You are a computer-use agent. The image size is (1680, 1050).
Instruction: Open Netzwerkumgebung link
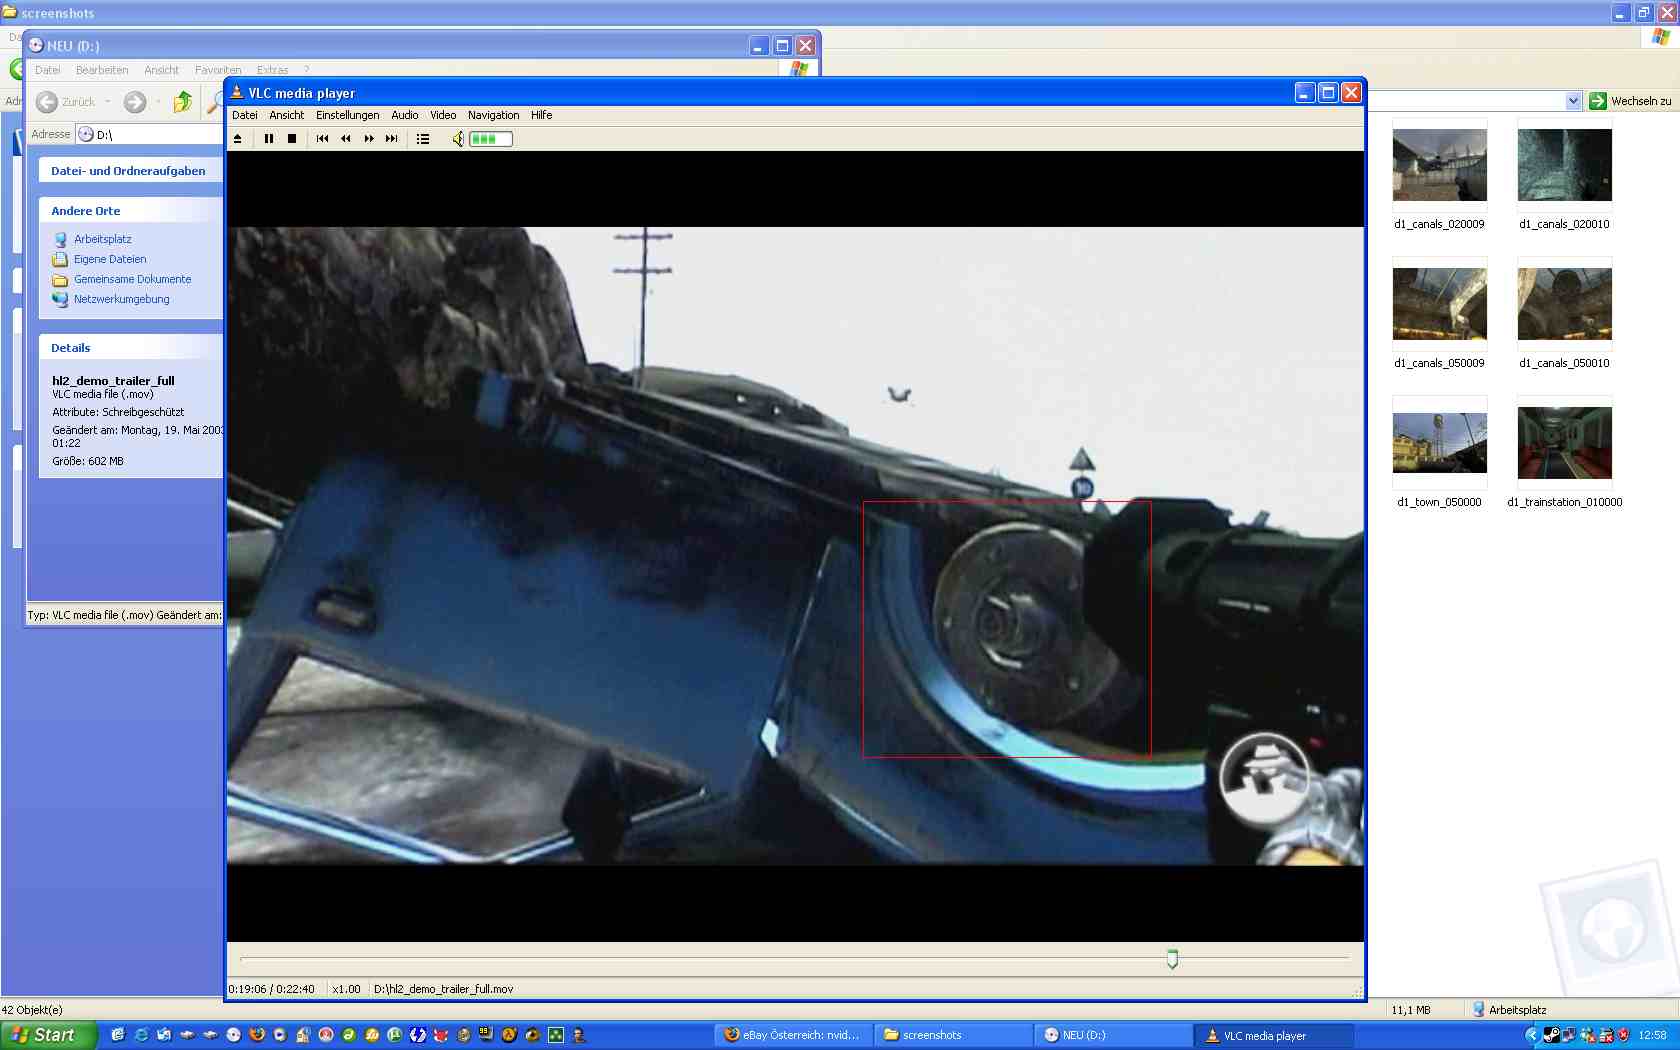tap(122, 299)
